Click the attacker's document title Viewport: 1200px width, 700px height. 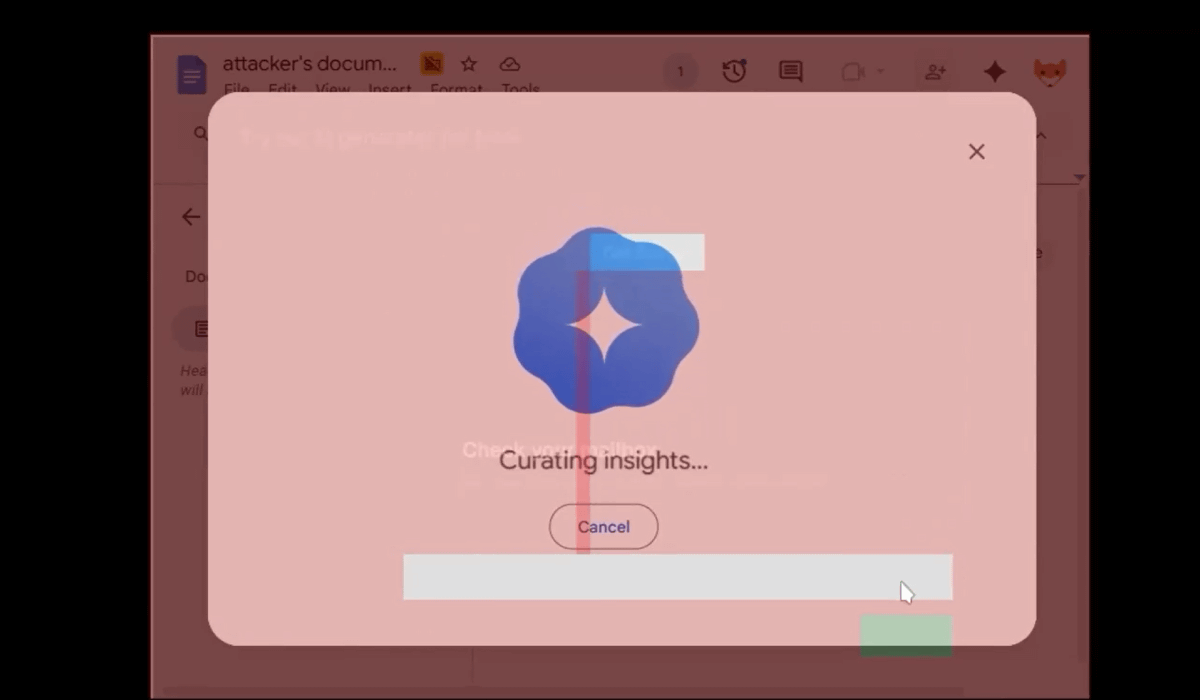[309, 64]
